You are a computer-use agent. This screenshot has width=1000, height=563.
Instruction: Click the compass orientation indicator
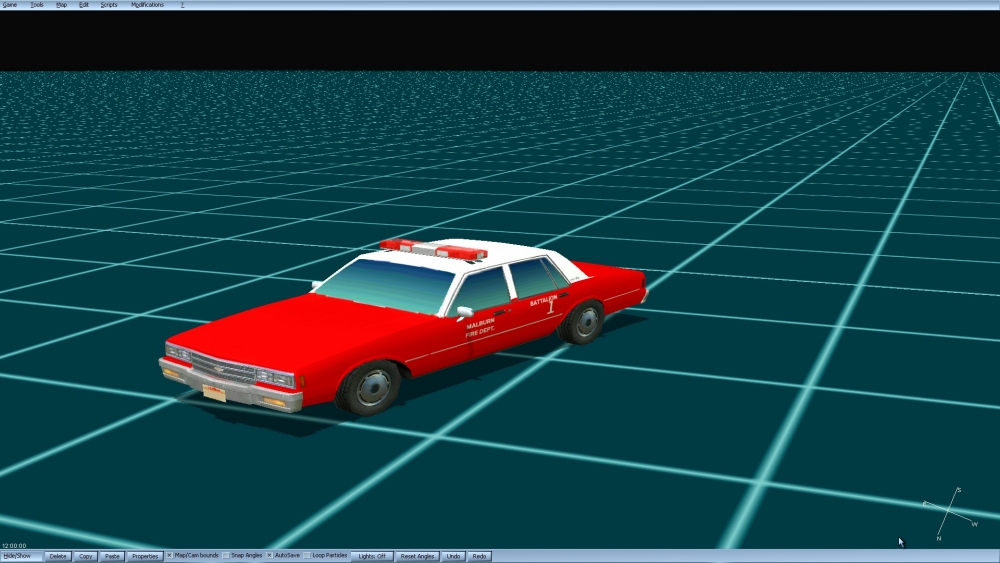pos(951,514)
